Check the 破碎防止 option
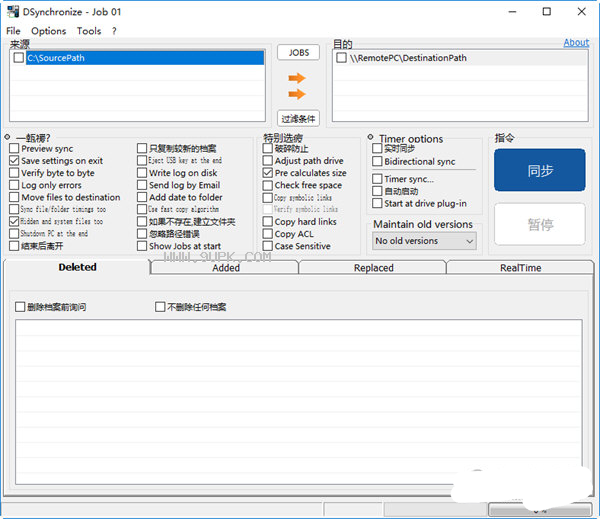Image resolution: width=600 pixels, height=519 pixels. tap(268, 148)
